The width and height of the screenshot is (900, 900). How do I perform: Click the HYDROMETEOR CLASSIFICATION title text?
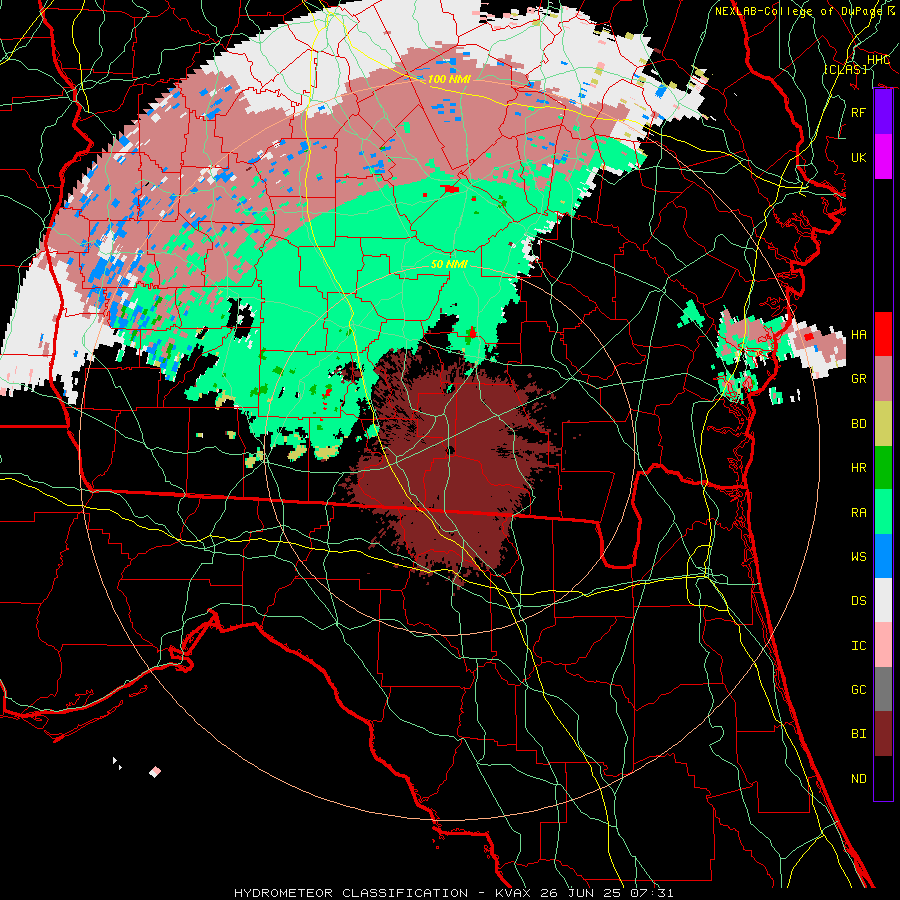351,893
